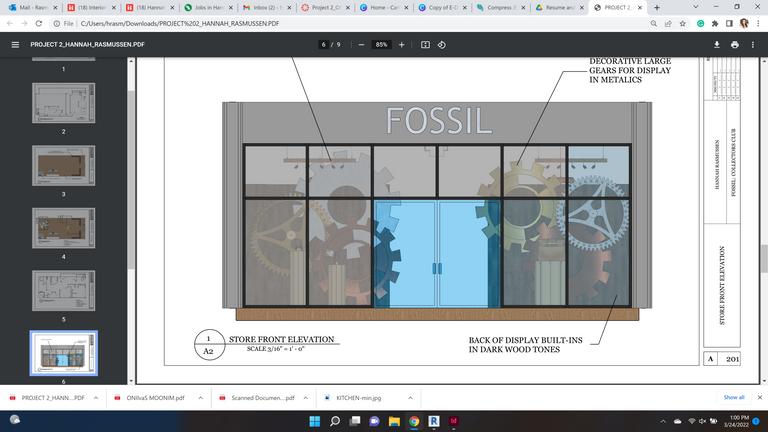Open the tab search dropdown arrow
This screenshot has height=432, width=768.
pos(696,7)
